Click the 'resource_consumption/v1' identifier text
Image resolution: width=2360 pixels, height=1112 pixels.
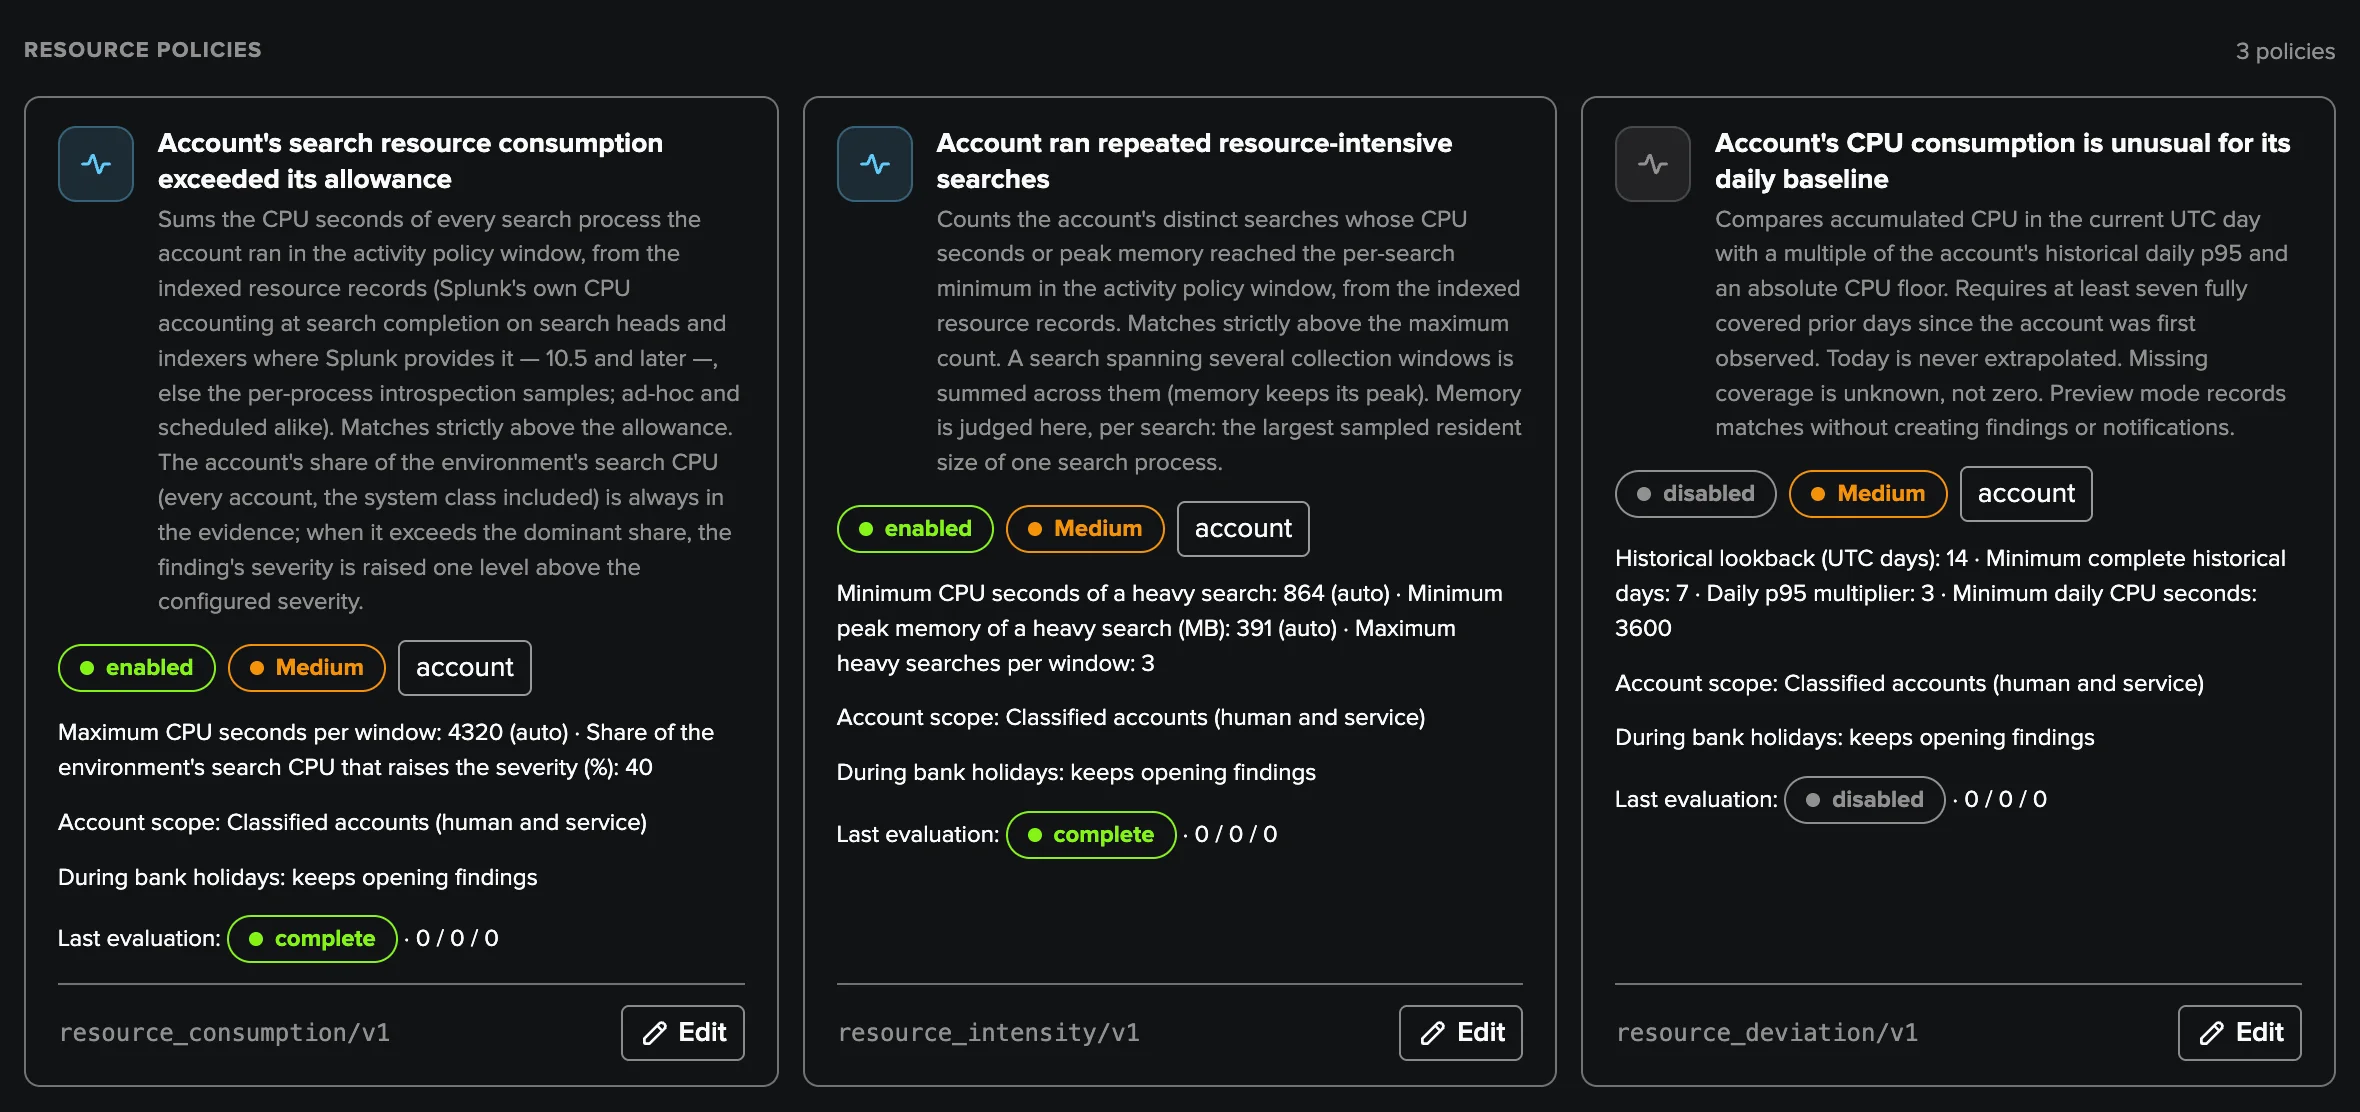[224, 1033]
